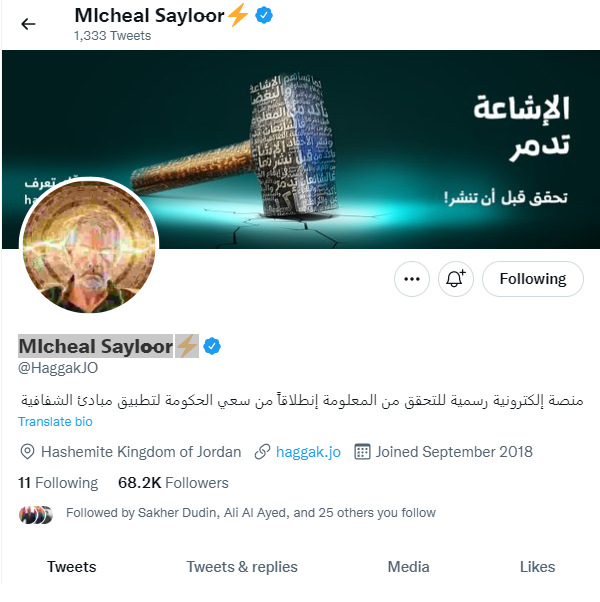Click the verified badge in the top header
The width and height of the screenshot is (600, 602).
coord(264,16)
